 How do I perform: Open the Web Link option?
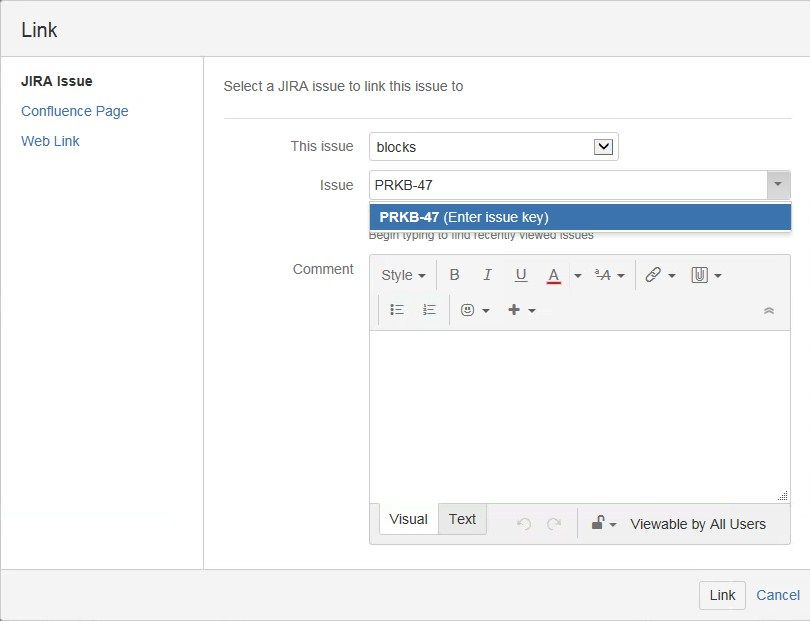click(50, 141)
